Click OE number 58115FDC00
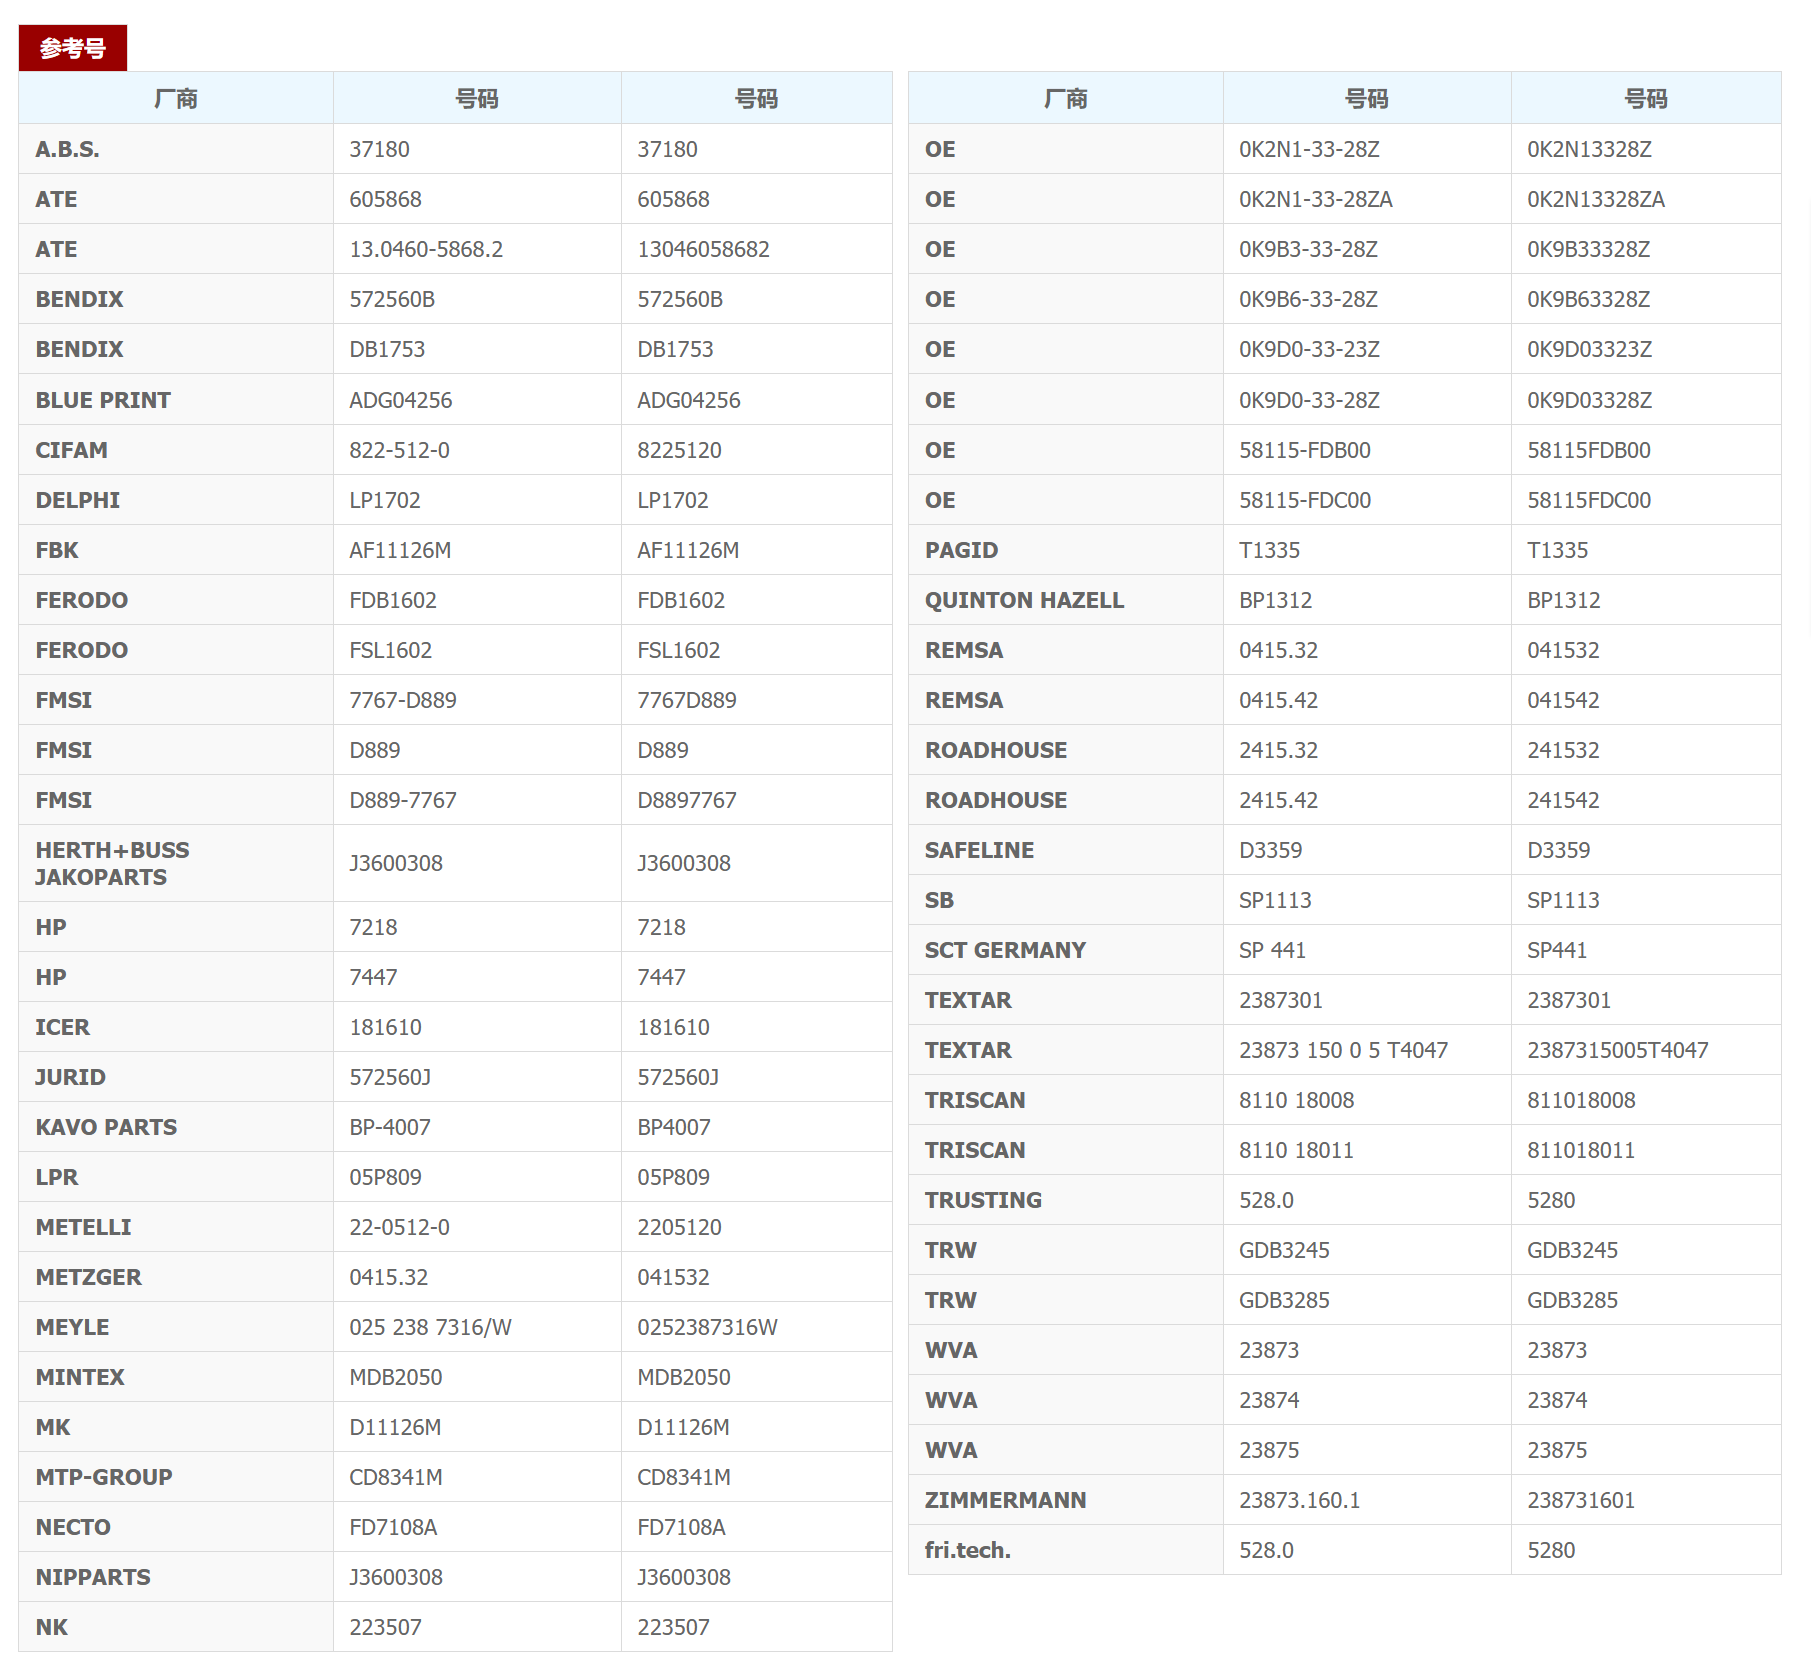Screen dimensions: 1811x1659 (1589, 500)
